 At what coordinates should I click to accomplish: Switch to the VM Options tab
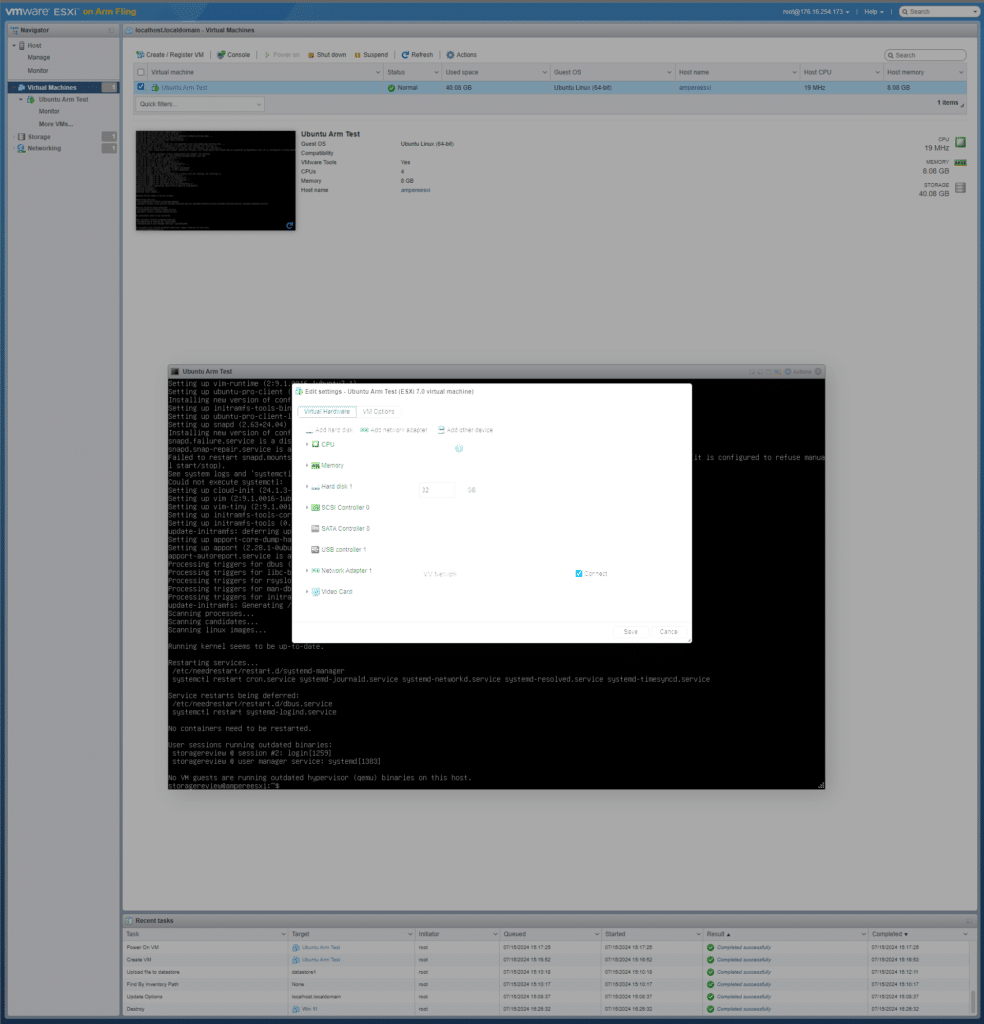click(379, 411)
